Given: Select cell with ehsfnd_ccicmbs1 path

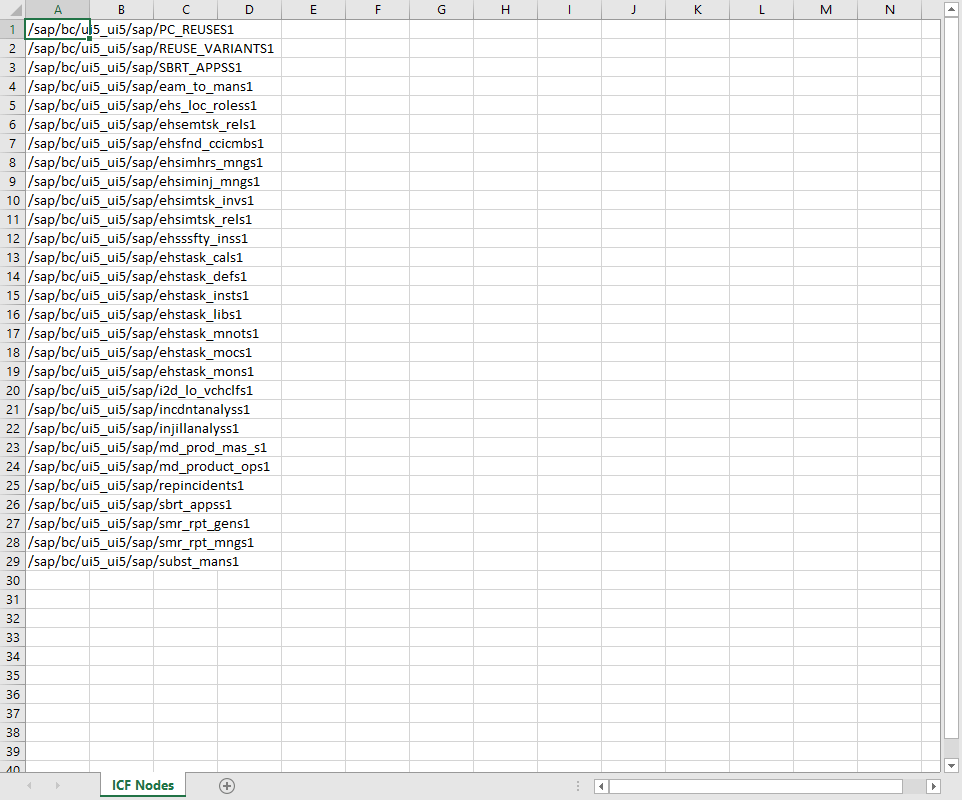Looking at the screenshot, I should tap(58, 144).
